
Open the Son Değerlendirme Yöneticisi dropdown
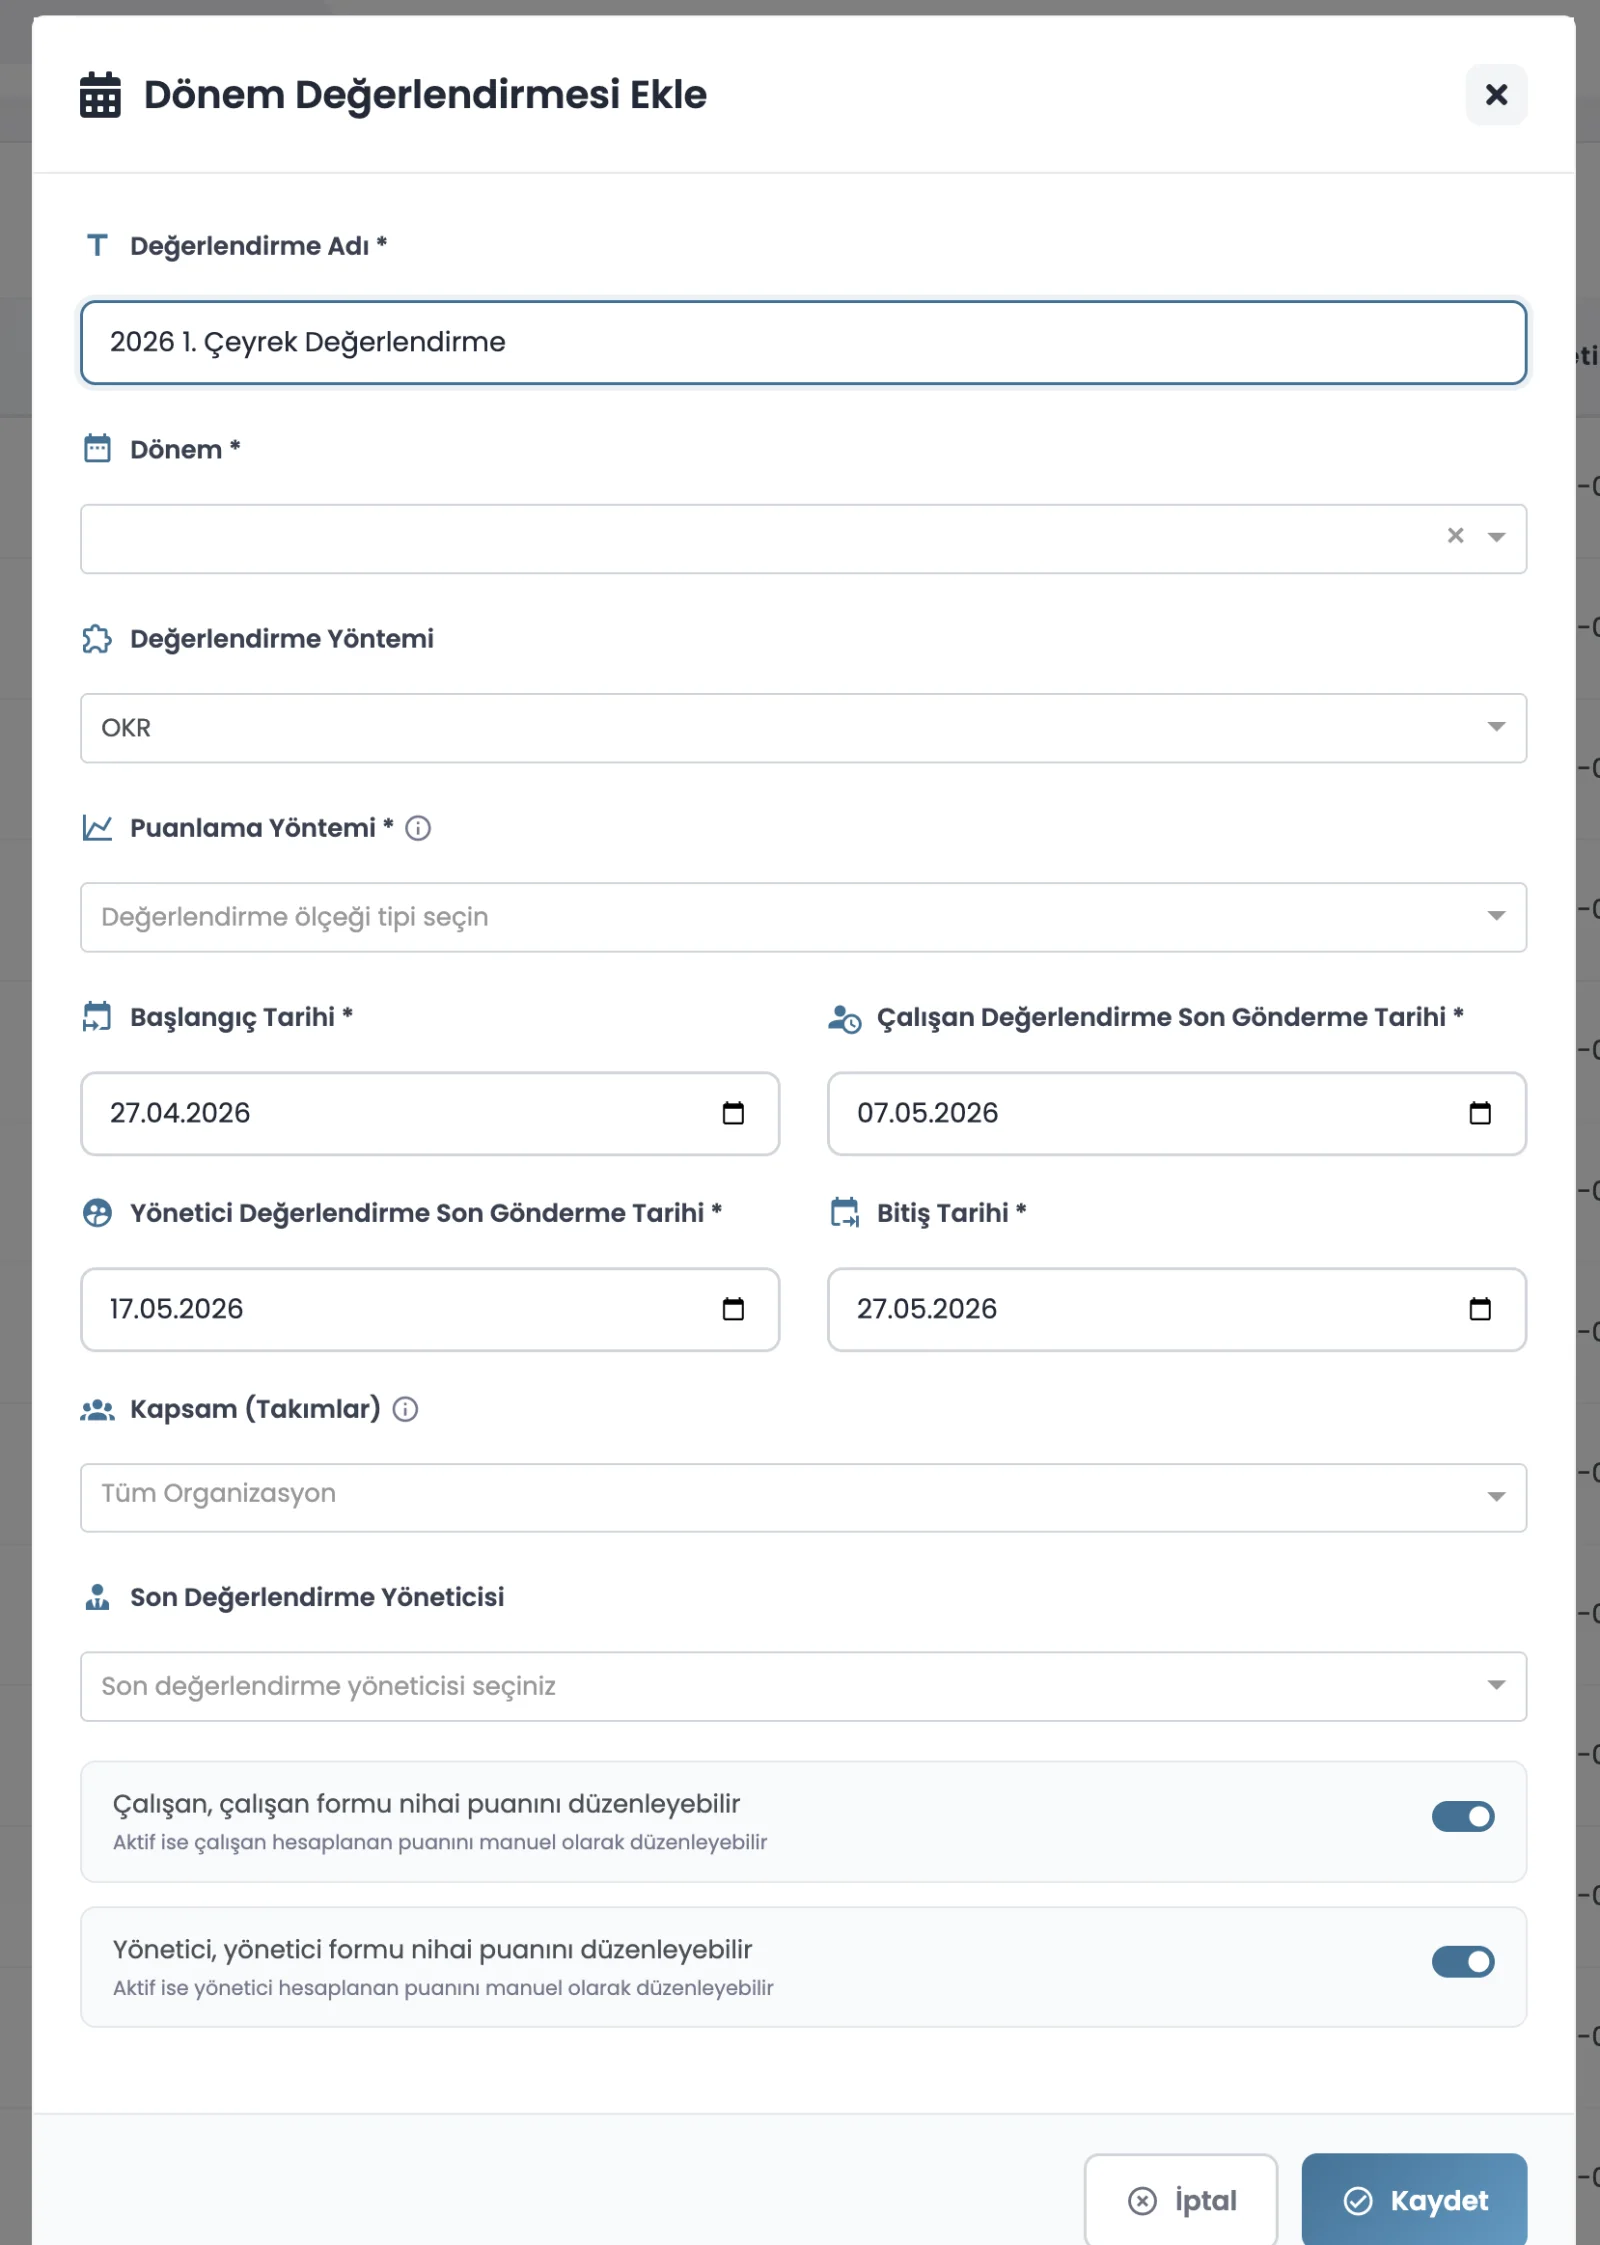[x=802, y=1686]
